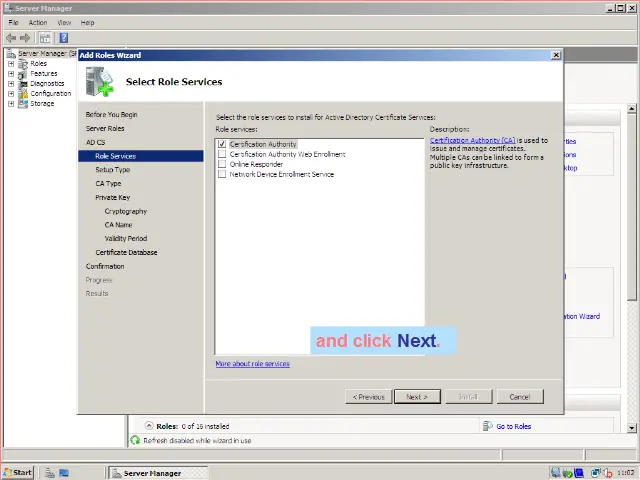Go to Certificate Database wizard step
The width and height of the screenshot is (640, 480).
126,253
